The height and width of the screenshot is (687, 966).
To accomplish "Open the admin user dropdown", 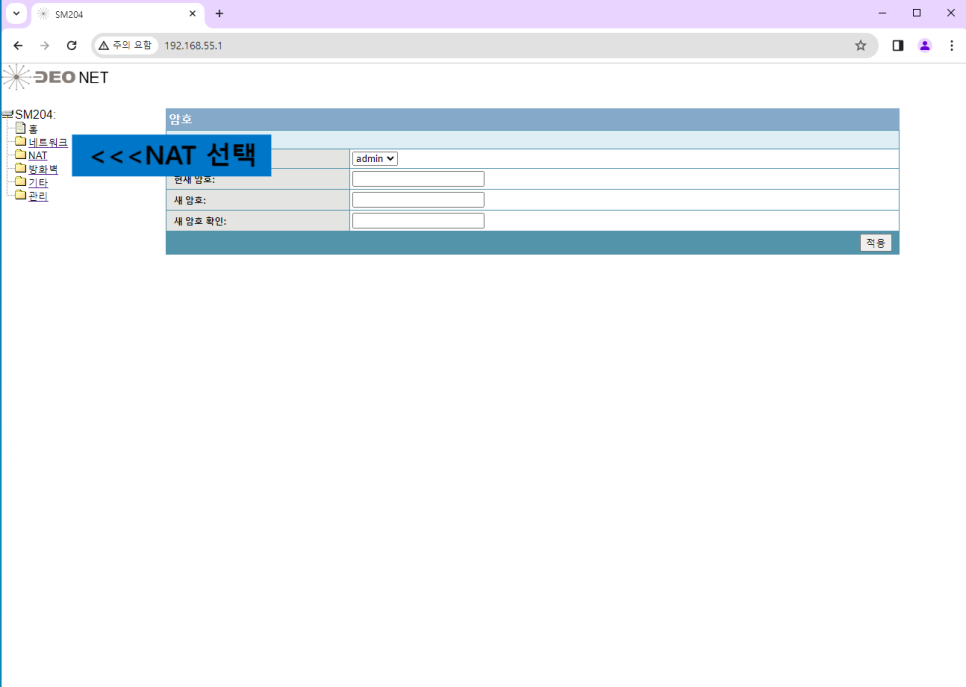I will [x=375, y=158].
